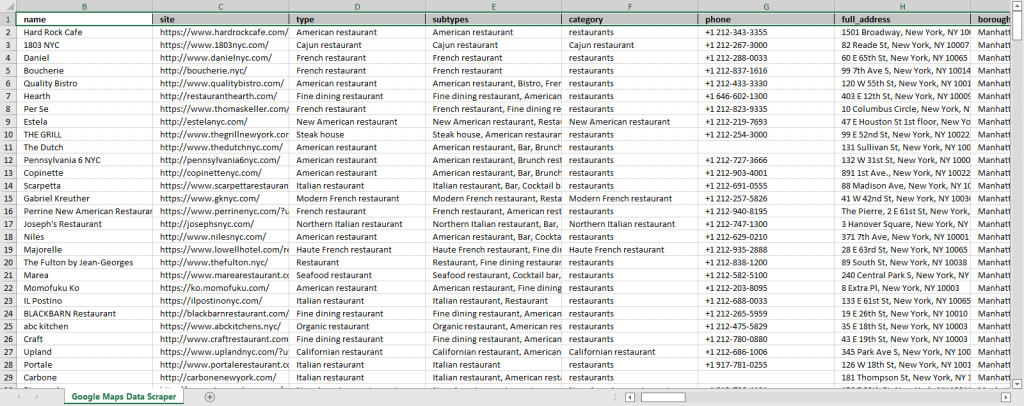Click the Hard Rock Cafe website URL
The image size is (1024, 406).
[221, 32]
